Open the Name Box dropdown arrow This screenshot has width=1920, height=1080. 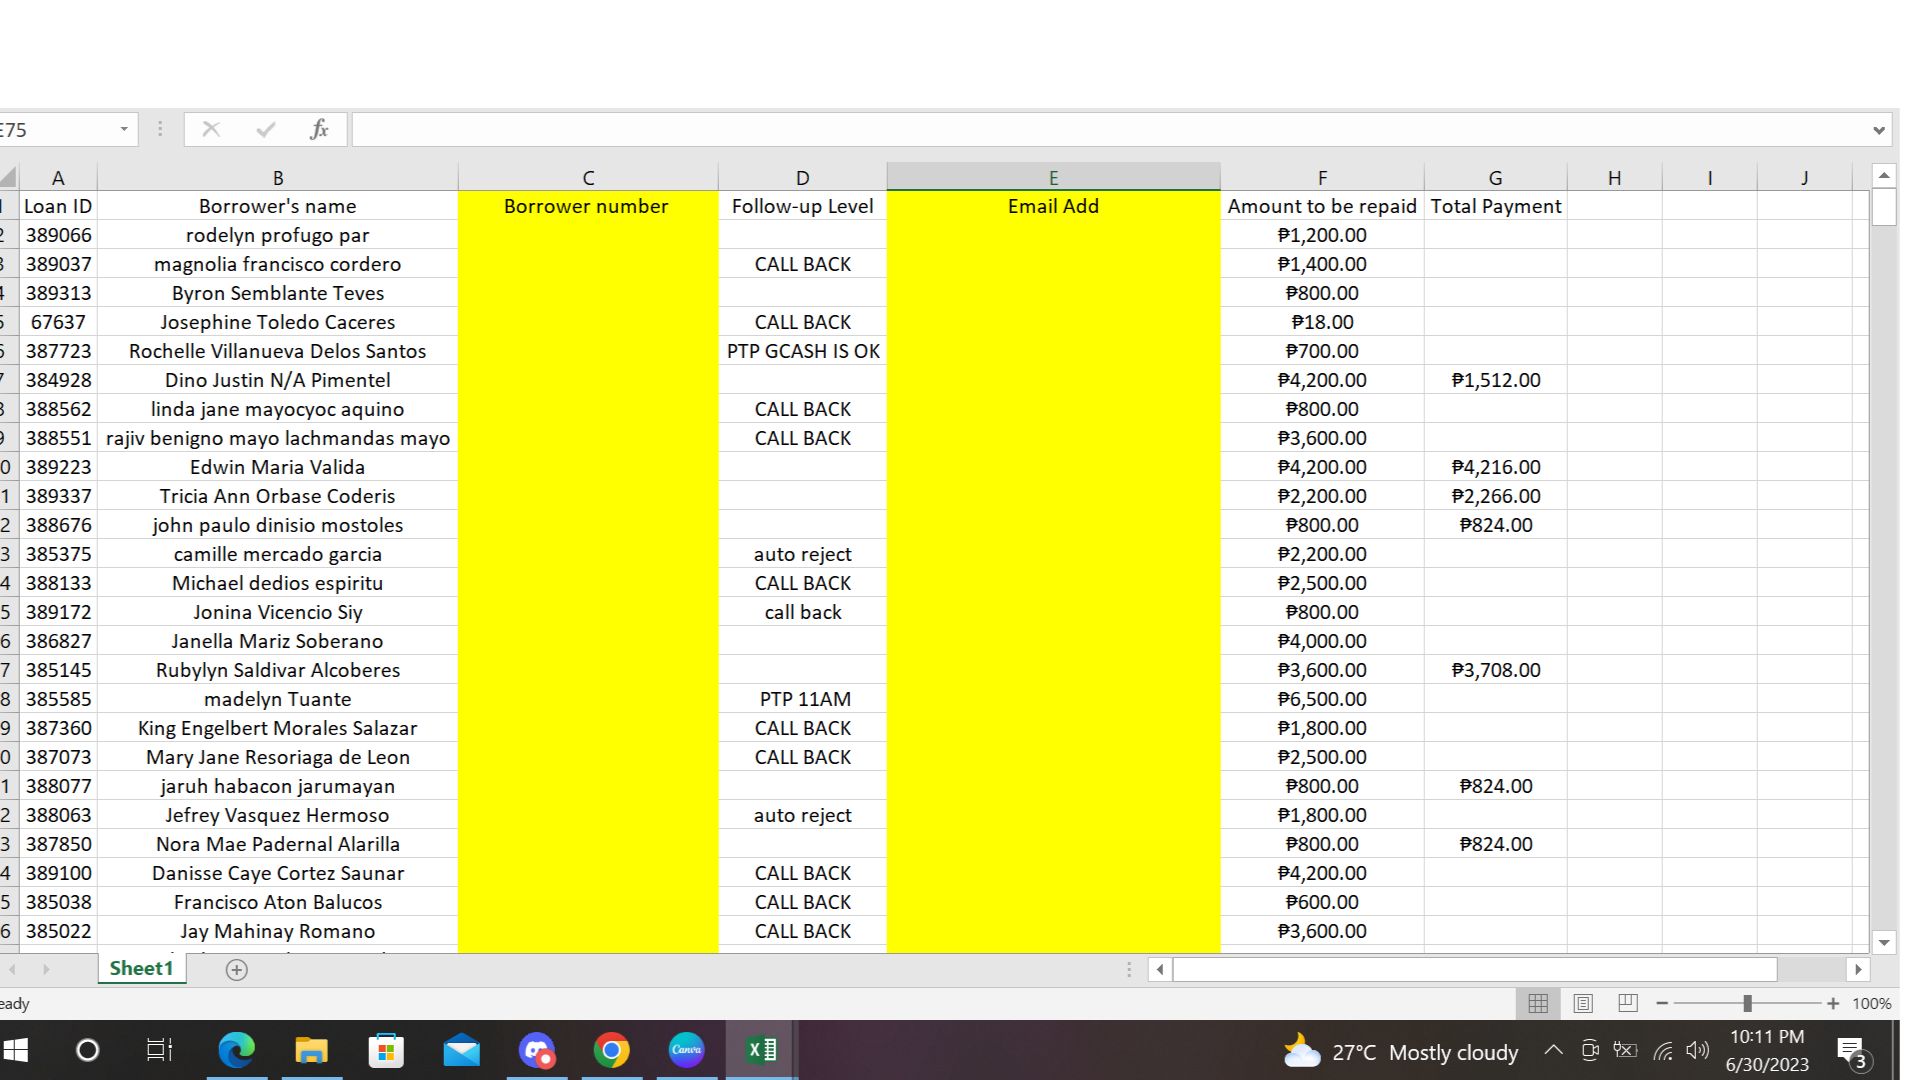point(124,129)
